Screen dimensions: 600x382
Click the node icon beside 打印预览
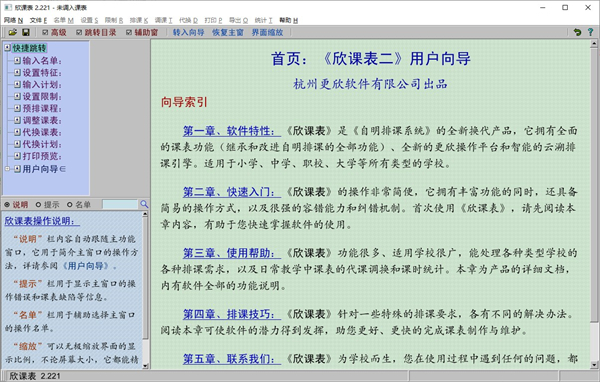(x=17, y=156)
